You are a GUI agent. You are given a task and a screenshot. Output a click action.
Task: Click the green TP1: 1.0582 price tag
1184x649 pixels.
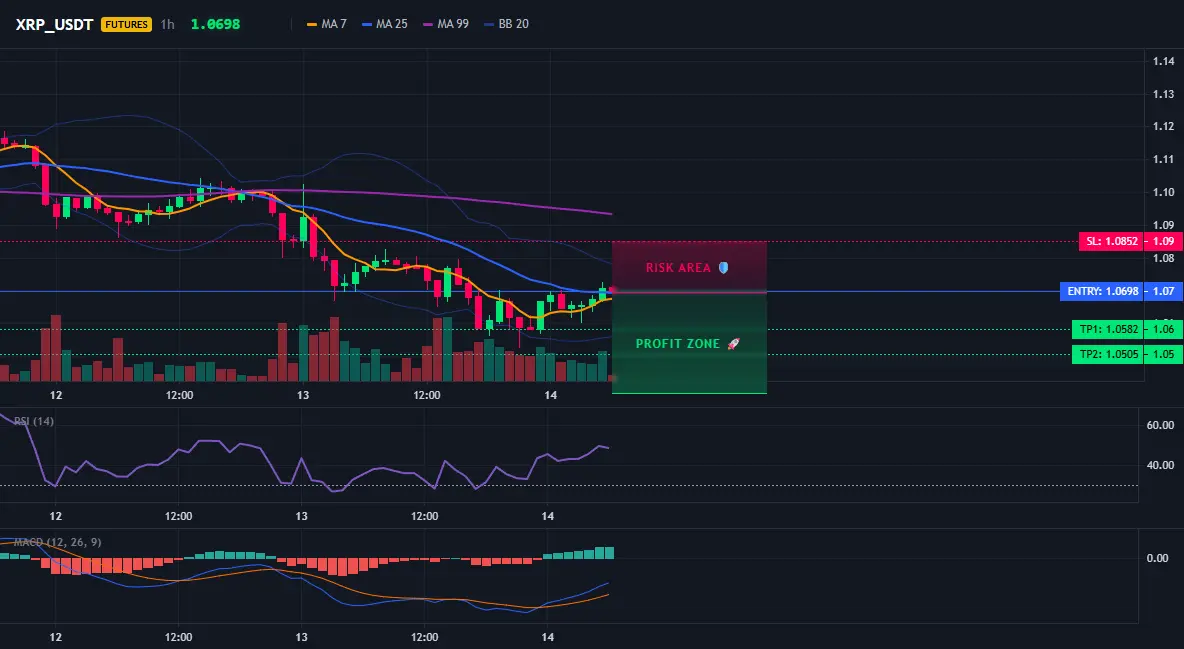[1108, 329]
